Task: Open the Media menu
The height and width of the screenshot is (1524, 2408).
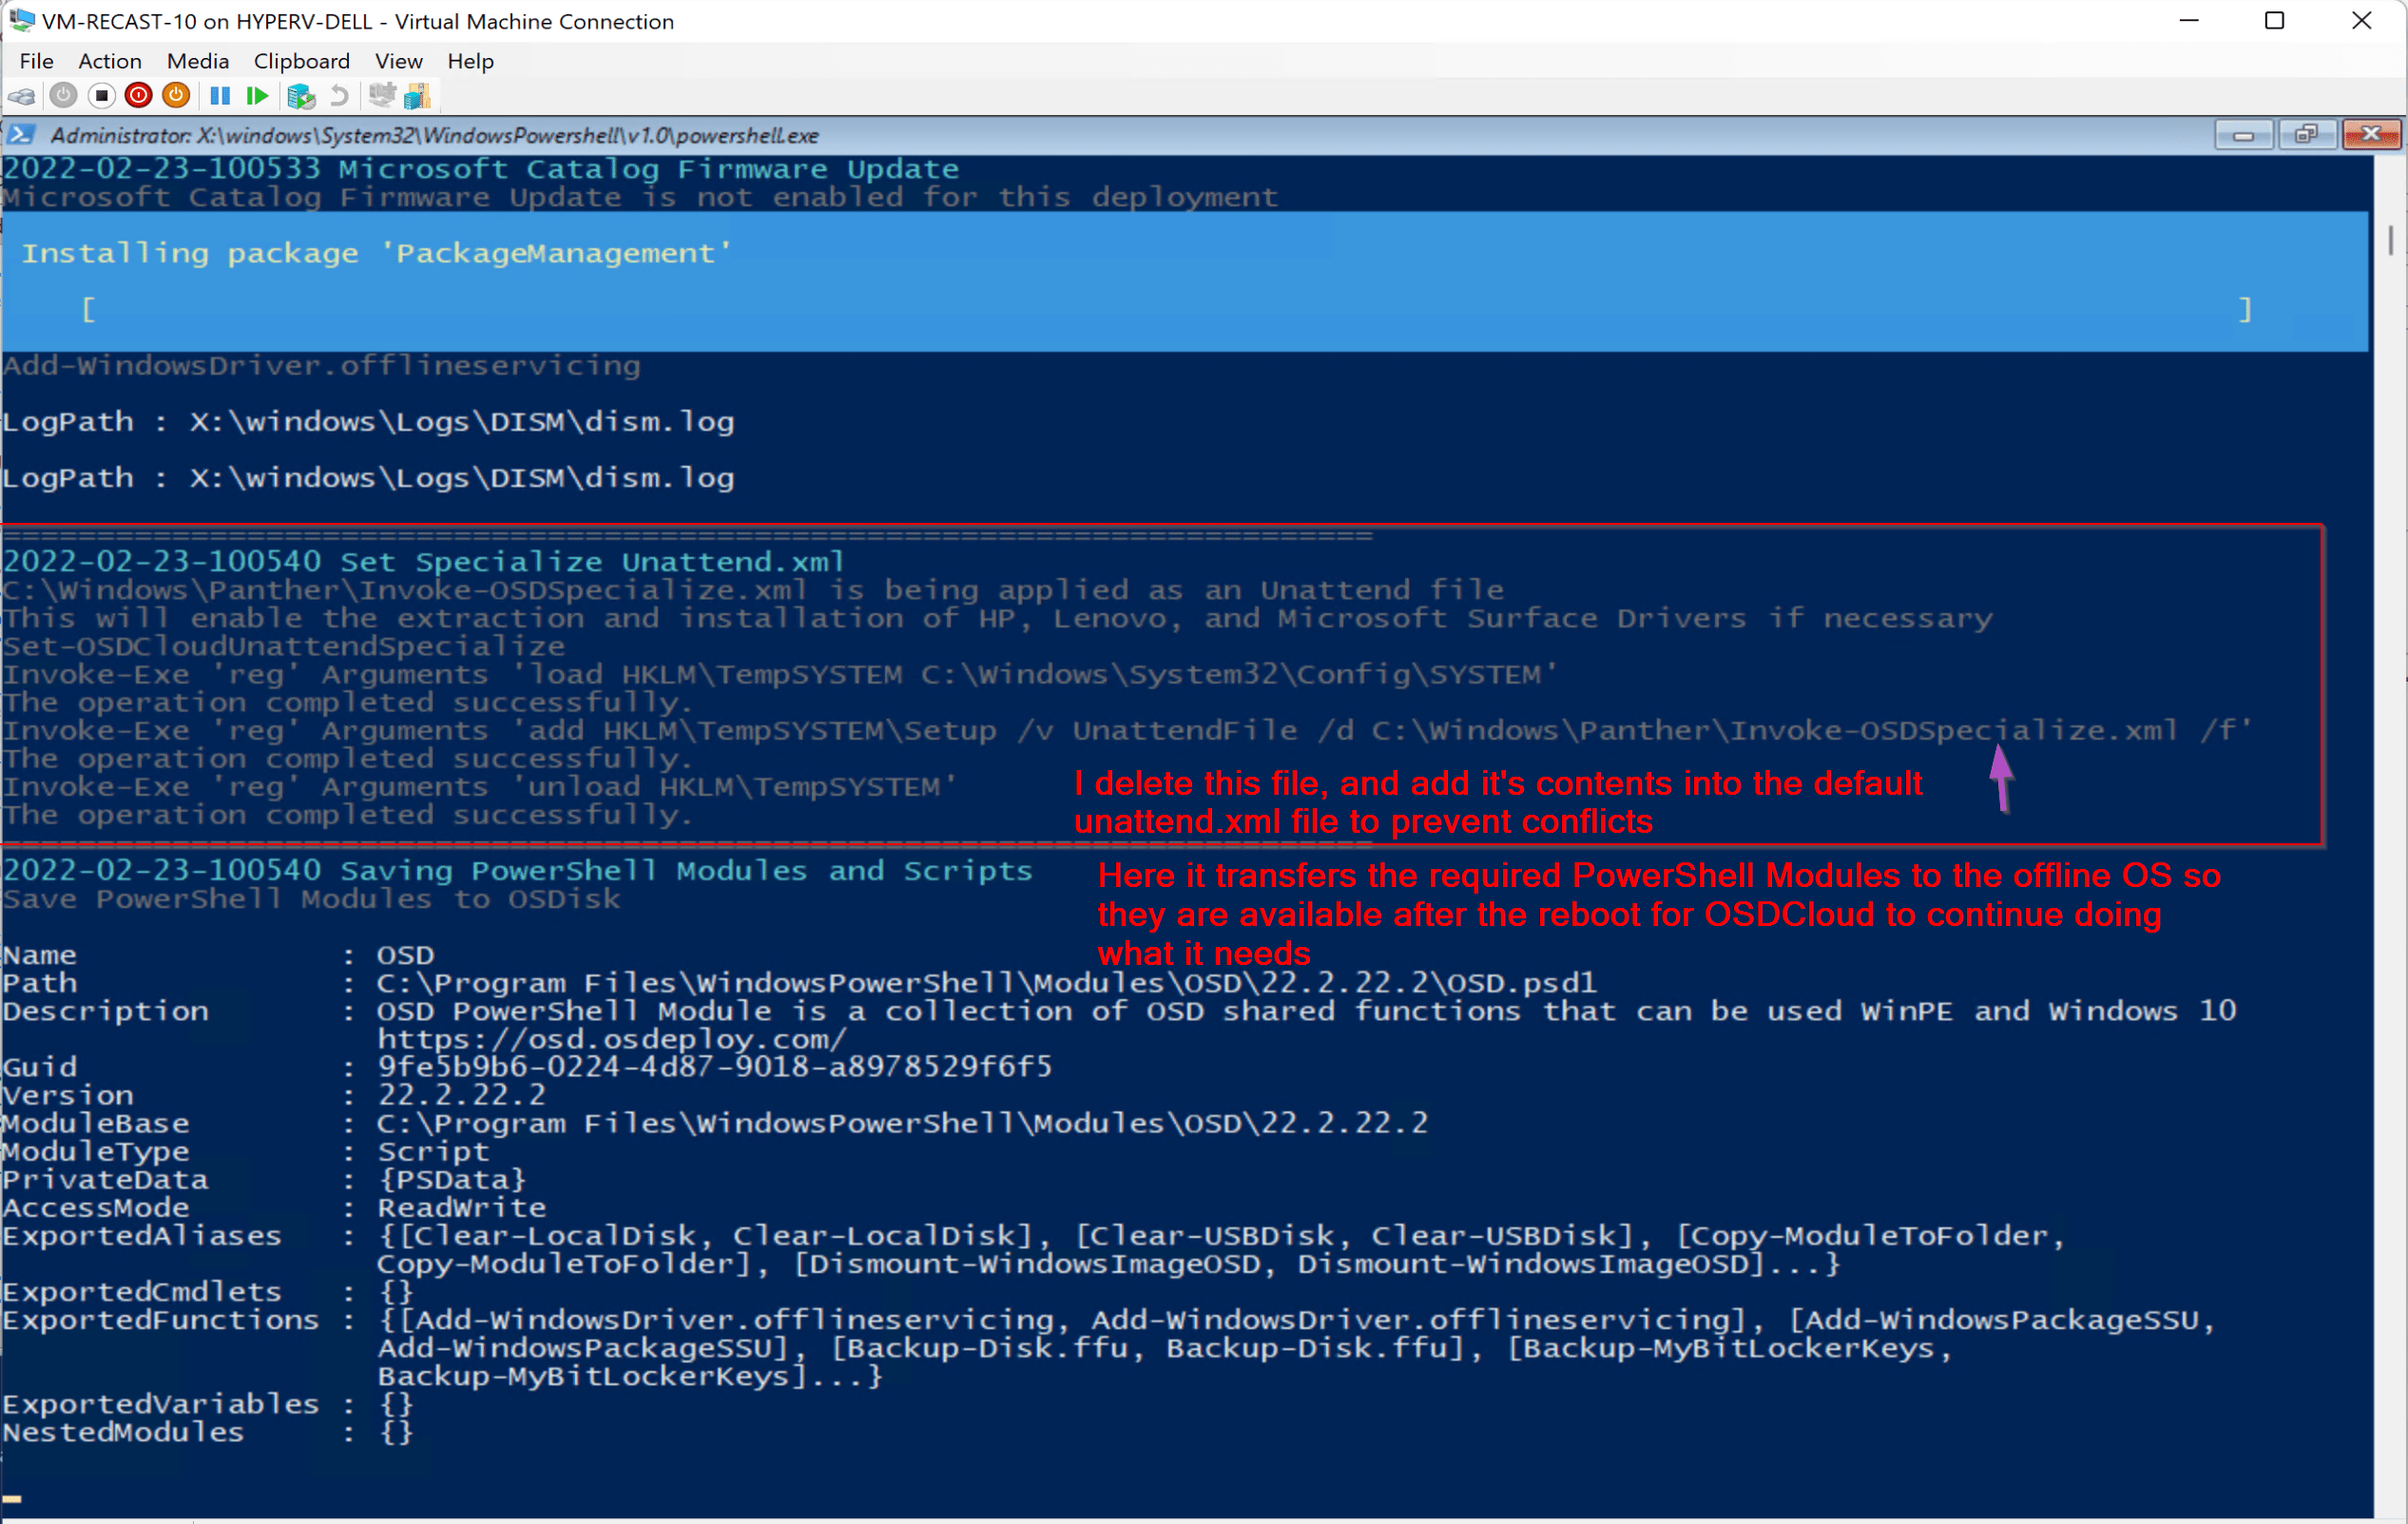Action: click(x=197, y=61)
